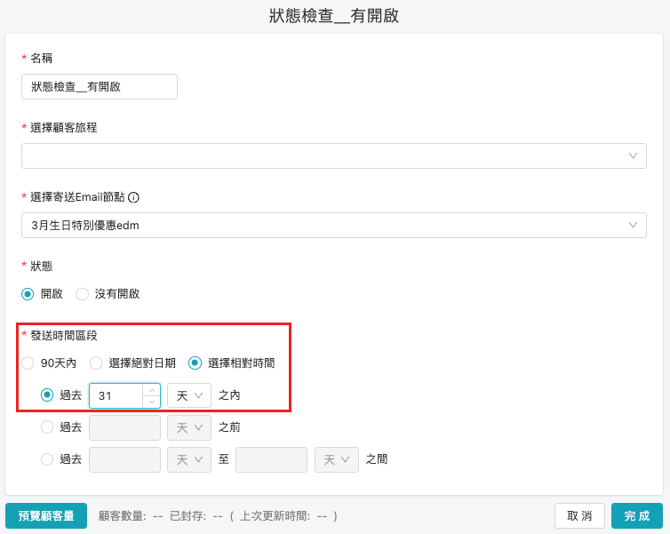Screen dimensions: 670x534
Task: Click the days number field showing 31
Action: 116,396
